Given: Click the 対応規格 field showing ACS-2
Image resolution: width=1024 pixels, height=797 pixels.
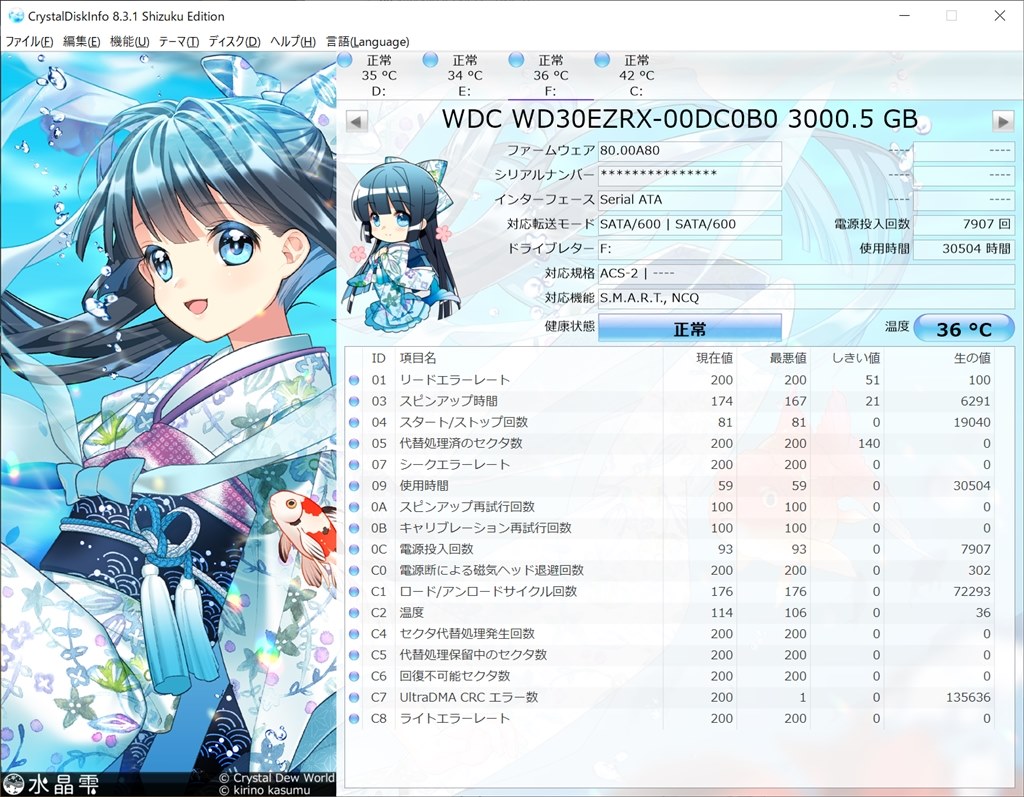Looking at the screenshot, I should click(806, 273).
